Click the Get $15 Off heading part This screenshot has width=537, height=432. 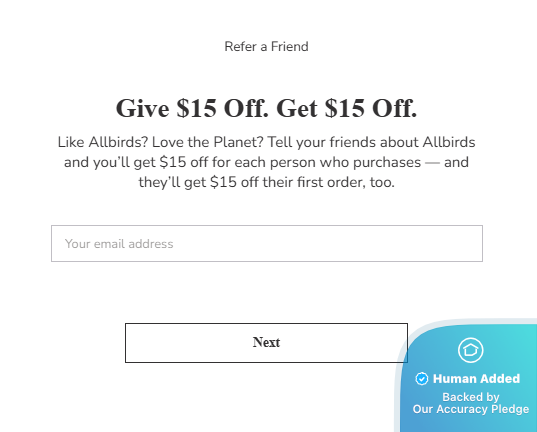tap(347, 108)
